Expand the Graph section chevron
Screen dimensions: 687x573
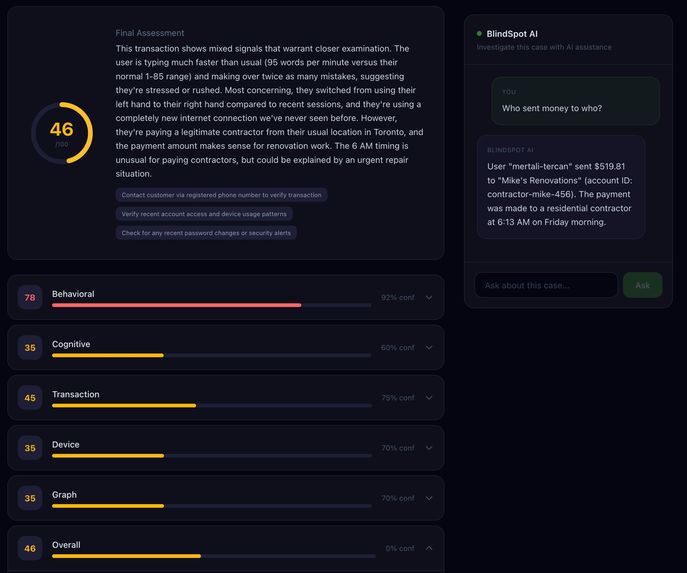click(x=429, y=498)
